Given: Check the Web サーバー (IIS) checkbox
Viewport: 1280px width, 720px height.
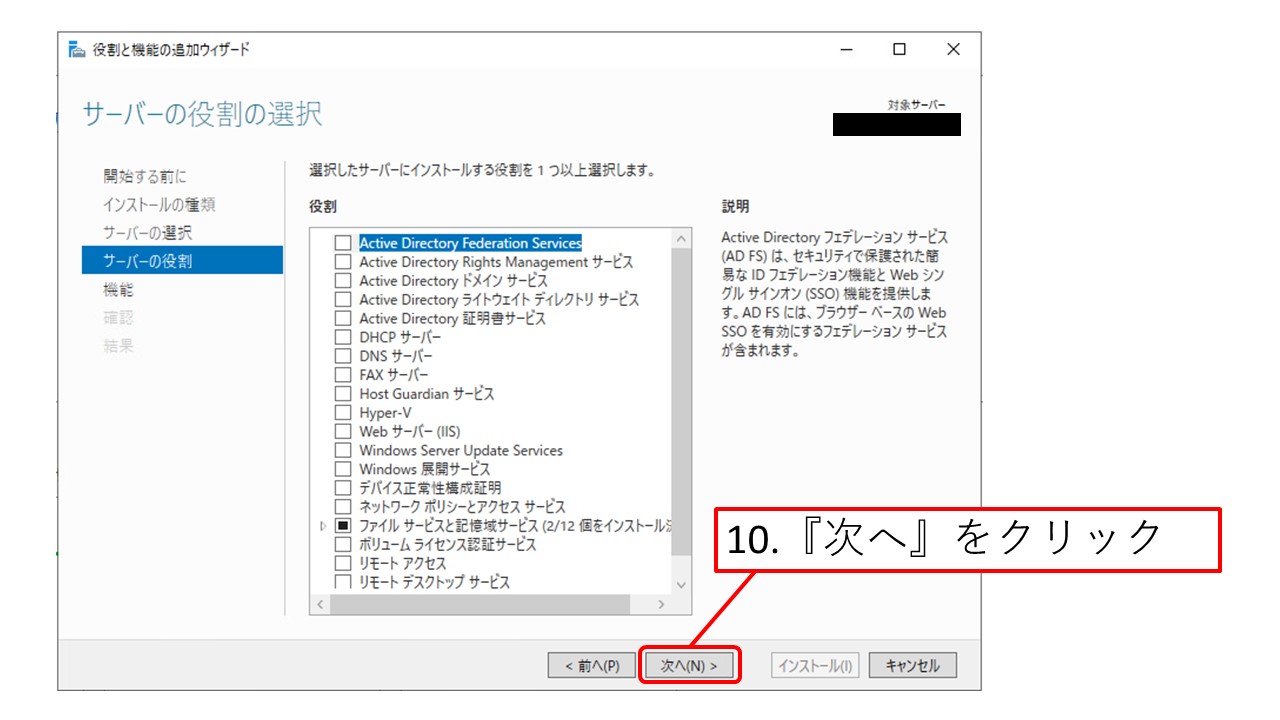Looking at the screenshot, I should tap(343, 432).
